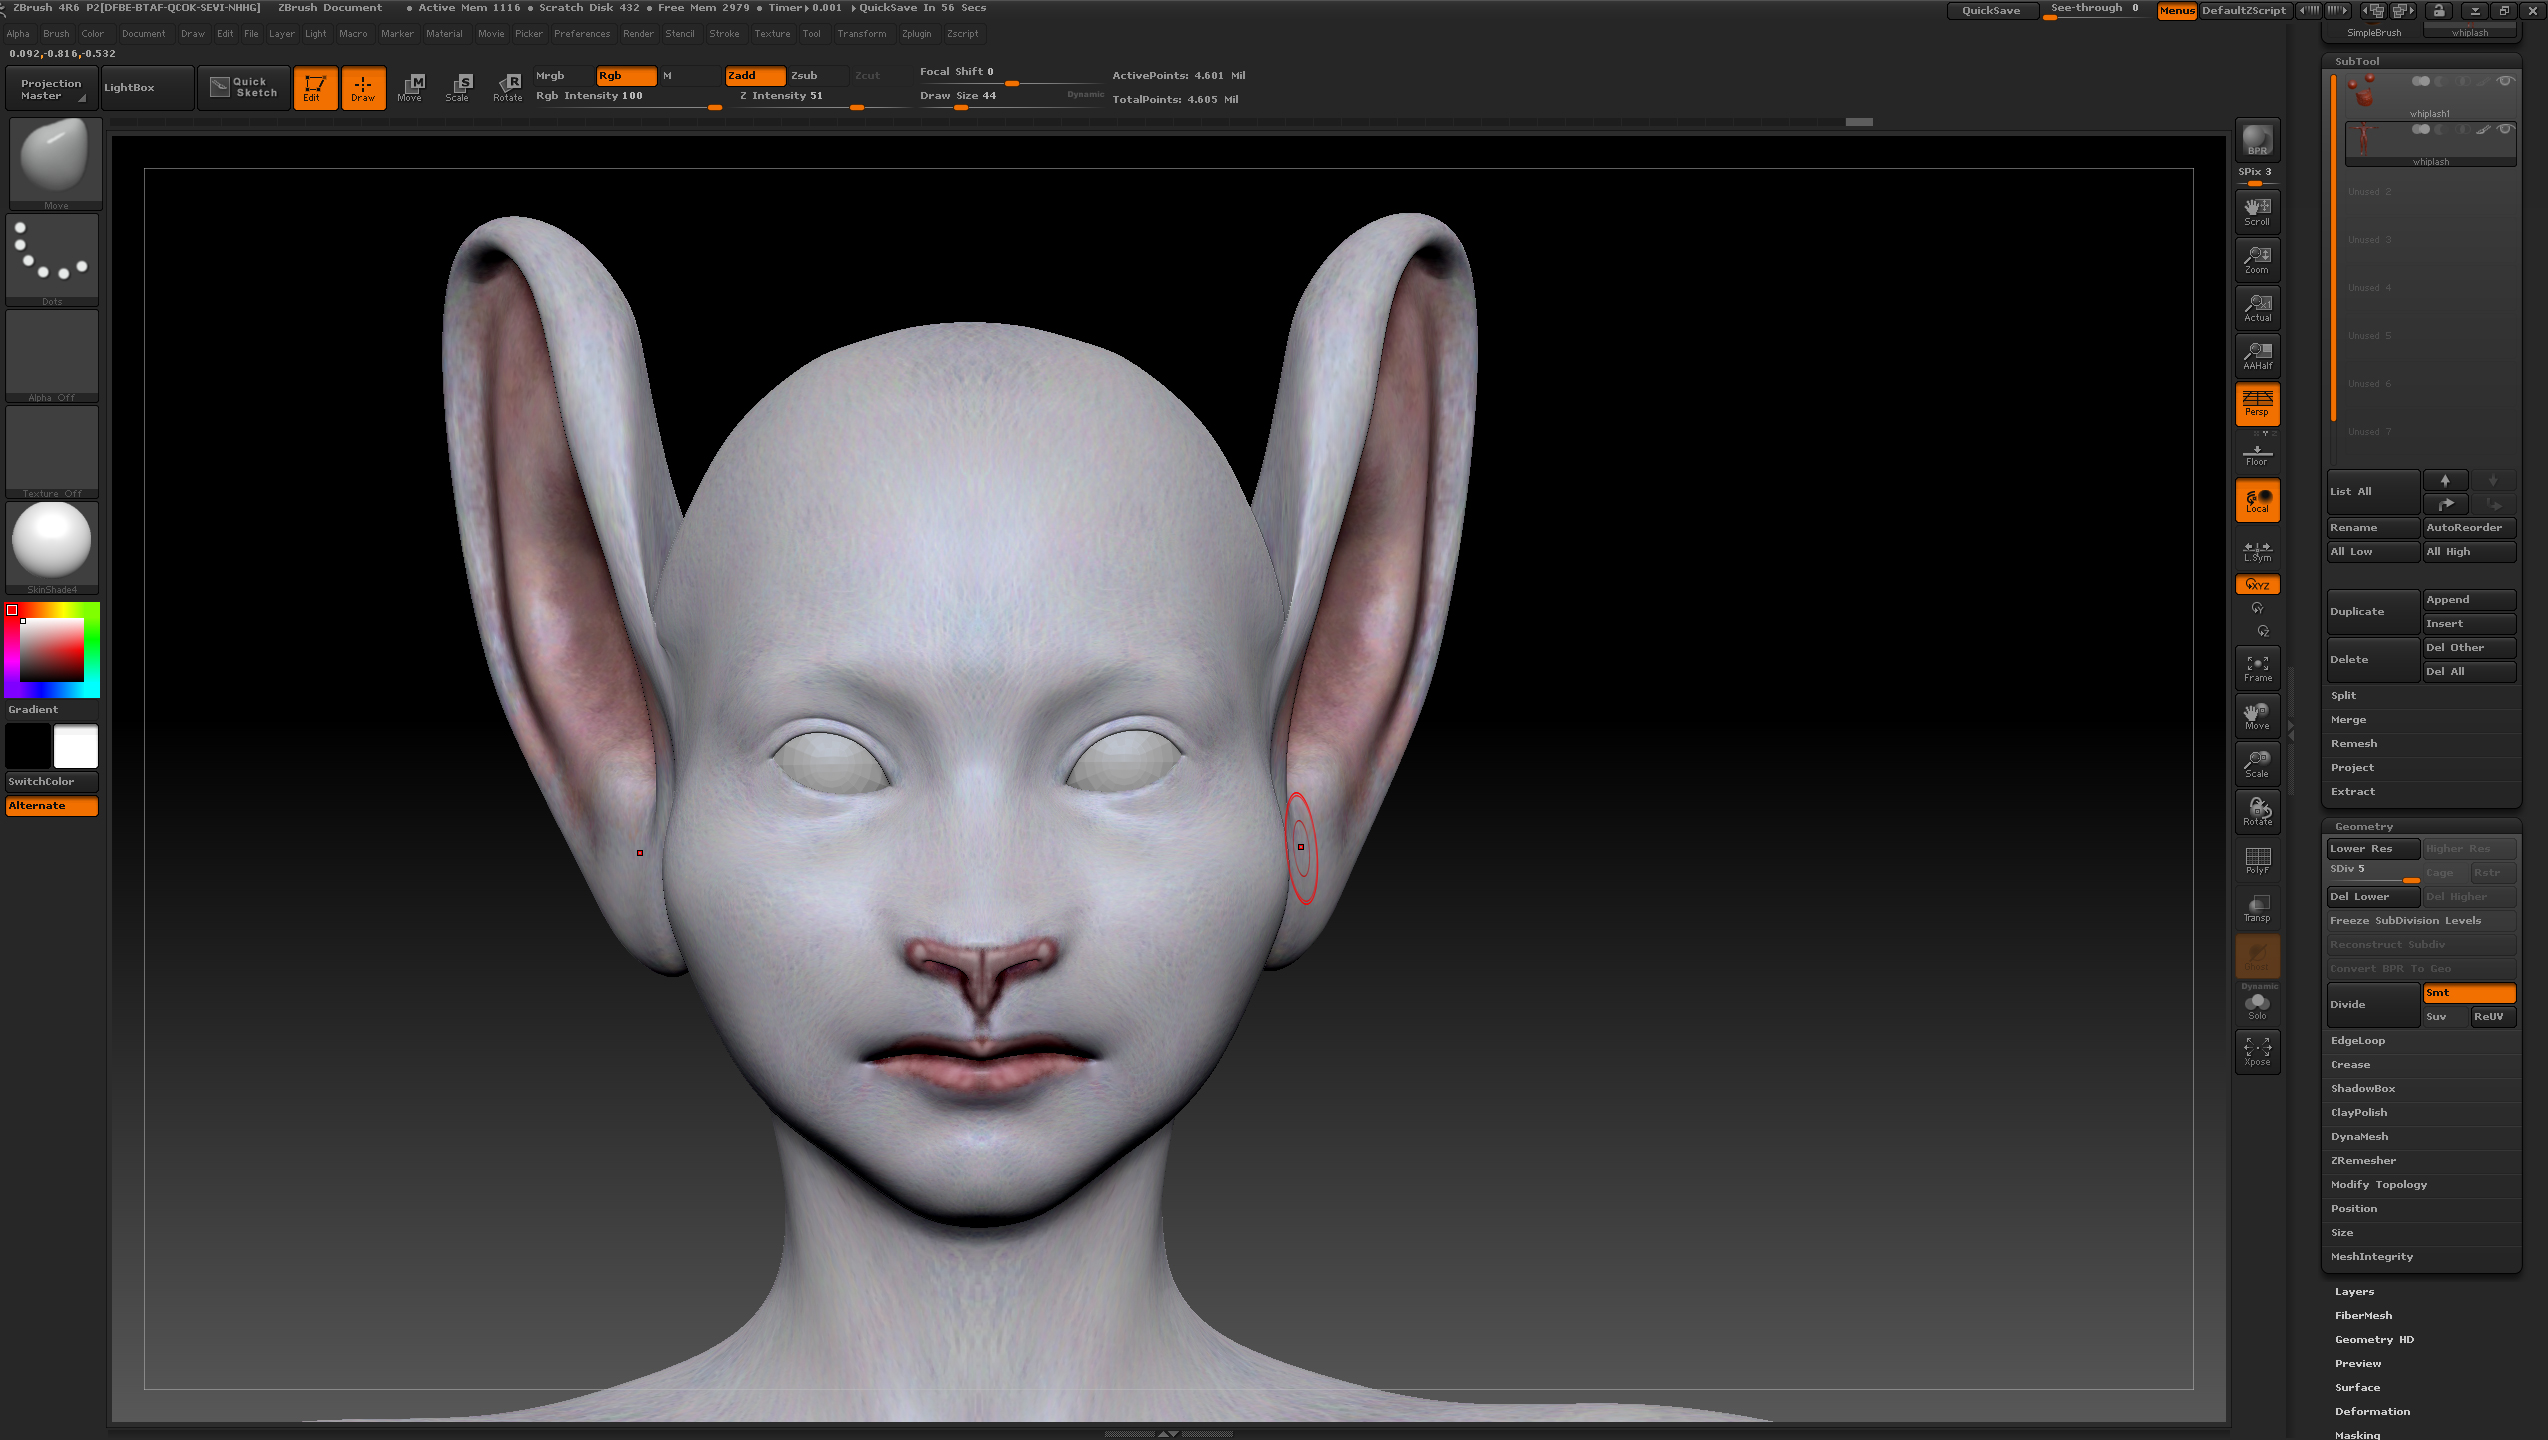The height and width of the screenshot is (1440, 2548).
Task: Enable Solo mode icon
Action: 2257,1005
